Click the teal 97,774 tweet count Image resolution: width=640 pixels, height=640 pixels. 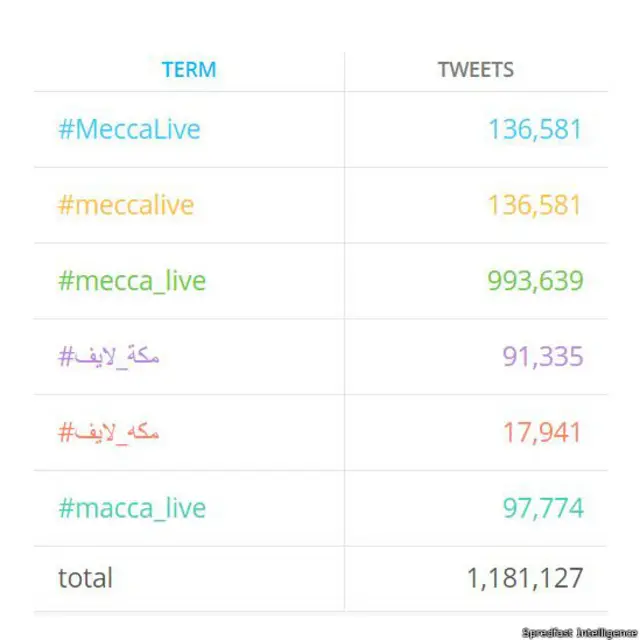point(542,508)
